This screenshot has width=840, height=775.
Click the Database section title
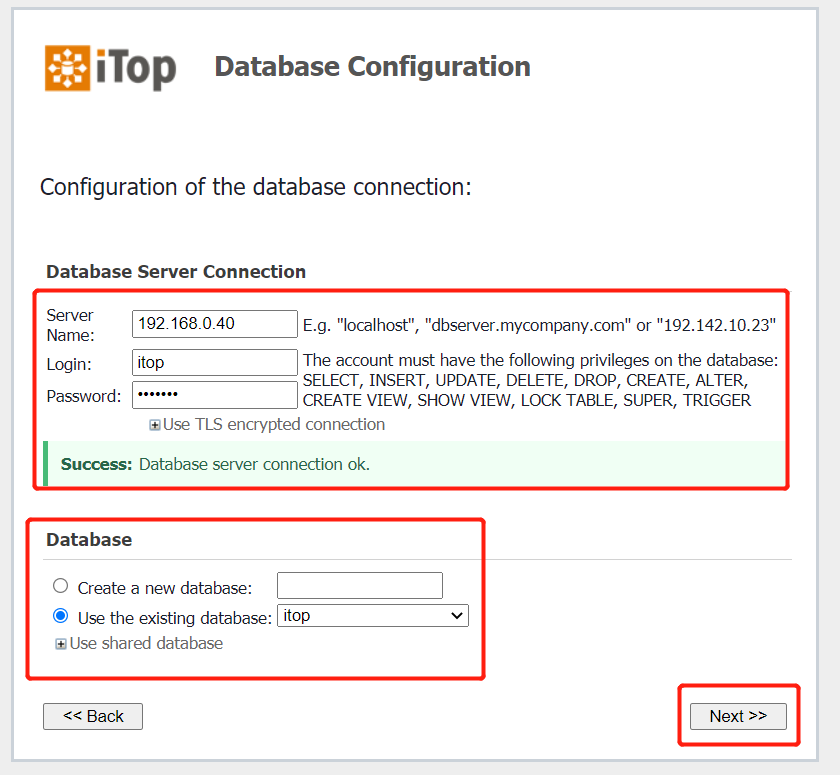[89, 539]
